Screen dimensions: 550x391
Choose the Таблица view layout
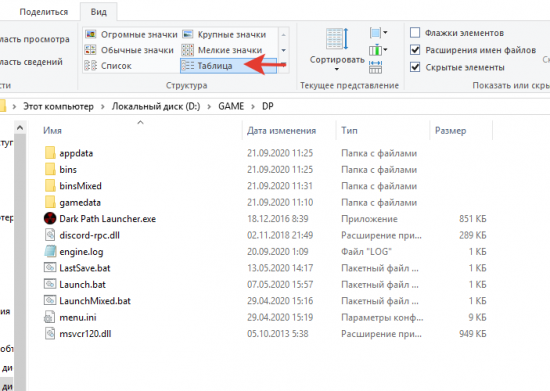(228, 66)
